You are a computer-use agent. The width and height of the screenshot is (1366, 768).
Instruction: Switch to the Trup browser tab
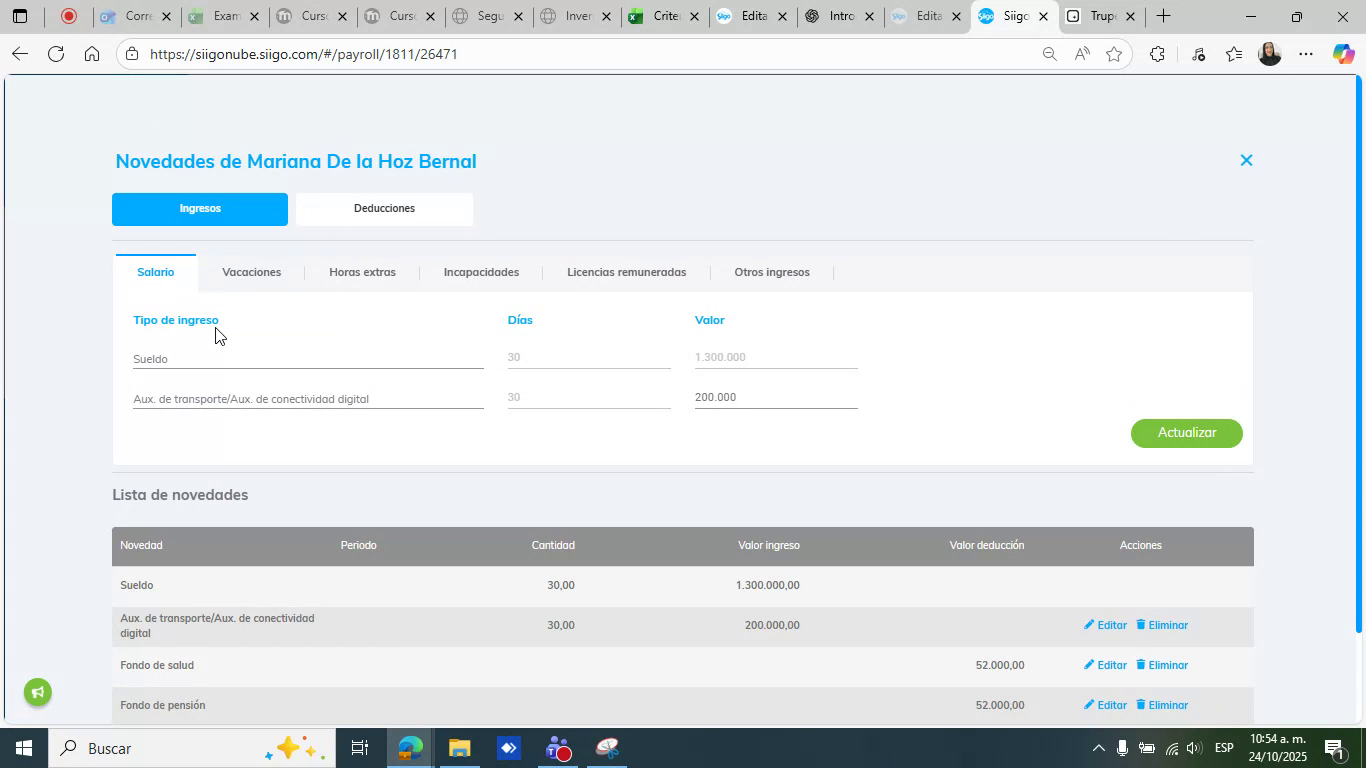[1102, 16]
